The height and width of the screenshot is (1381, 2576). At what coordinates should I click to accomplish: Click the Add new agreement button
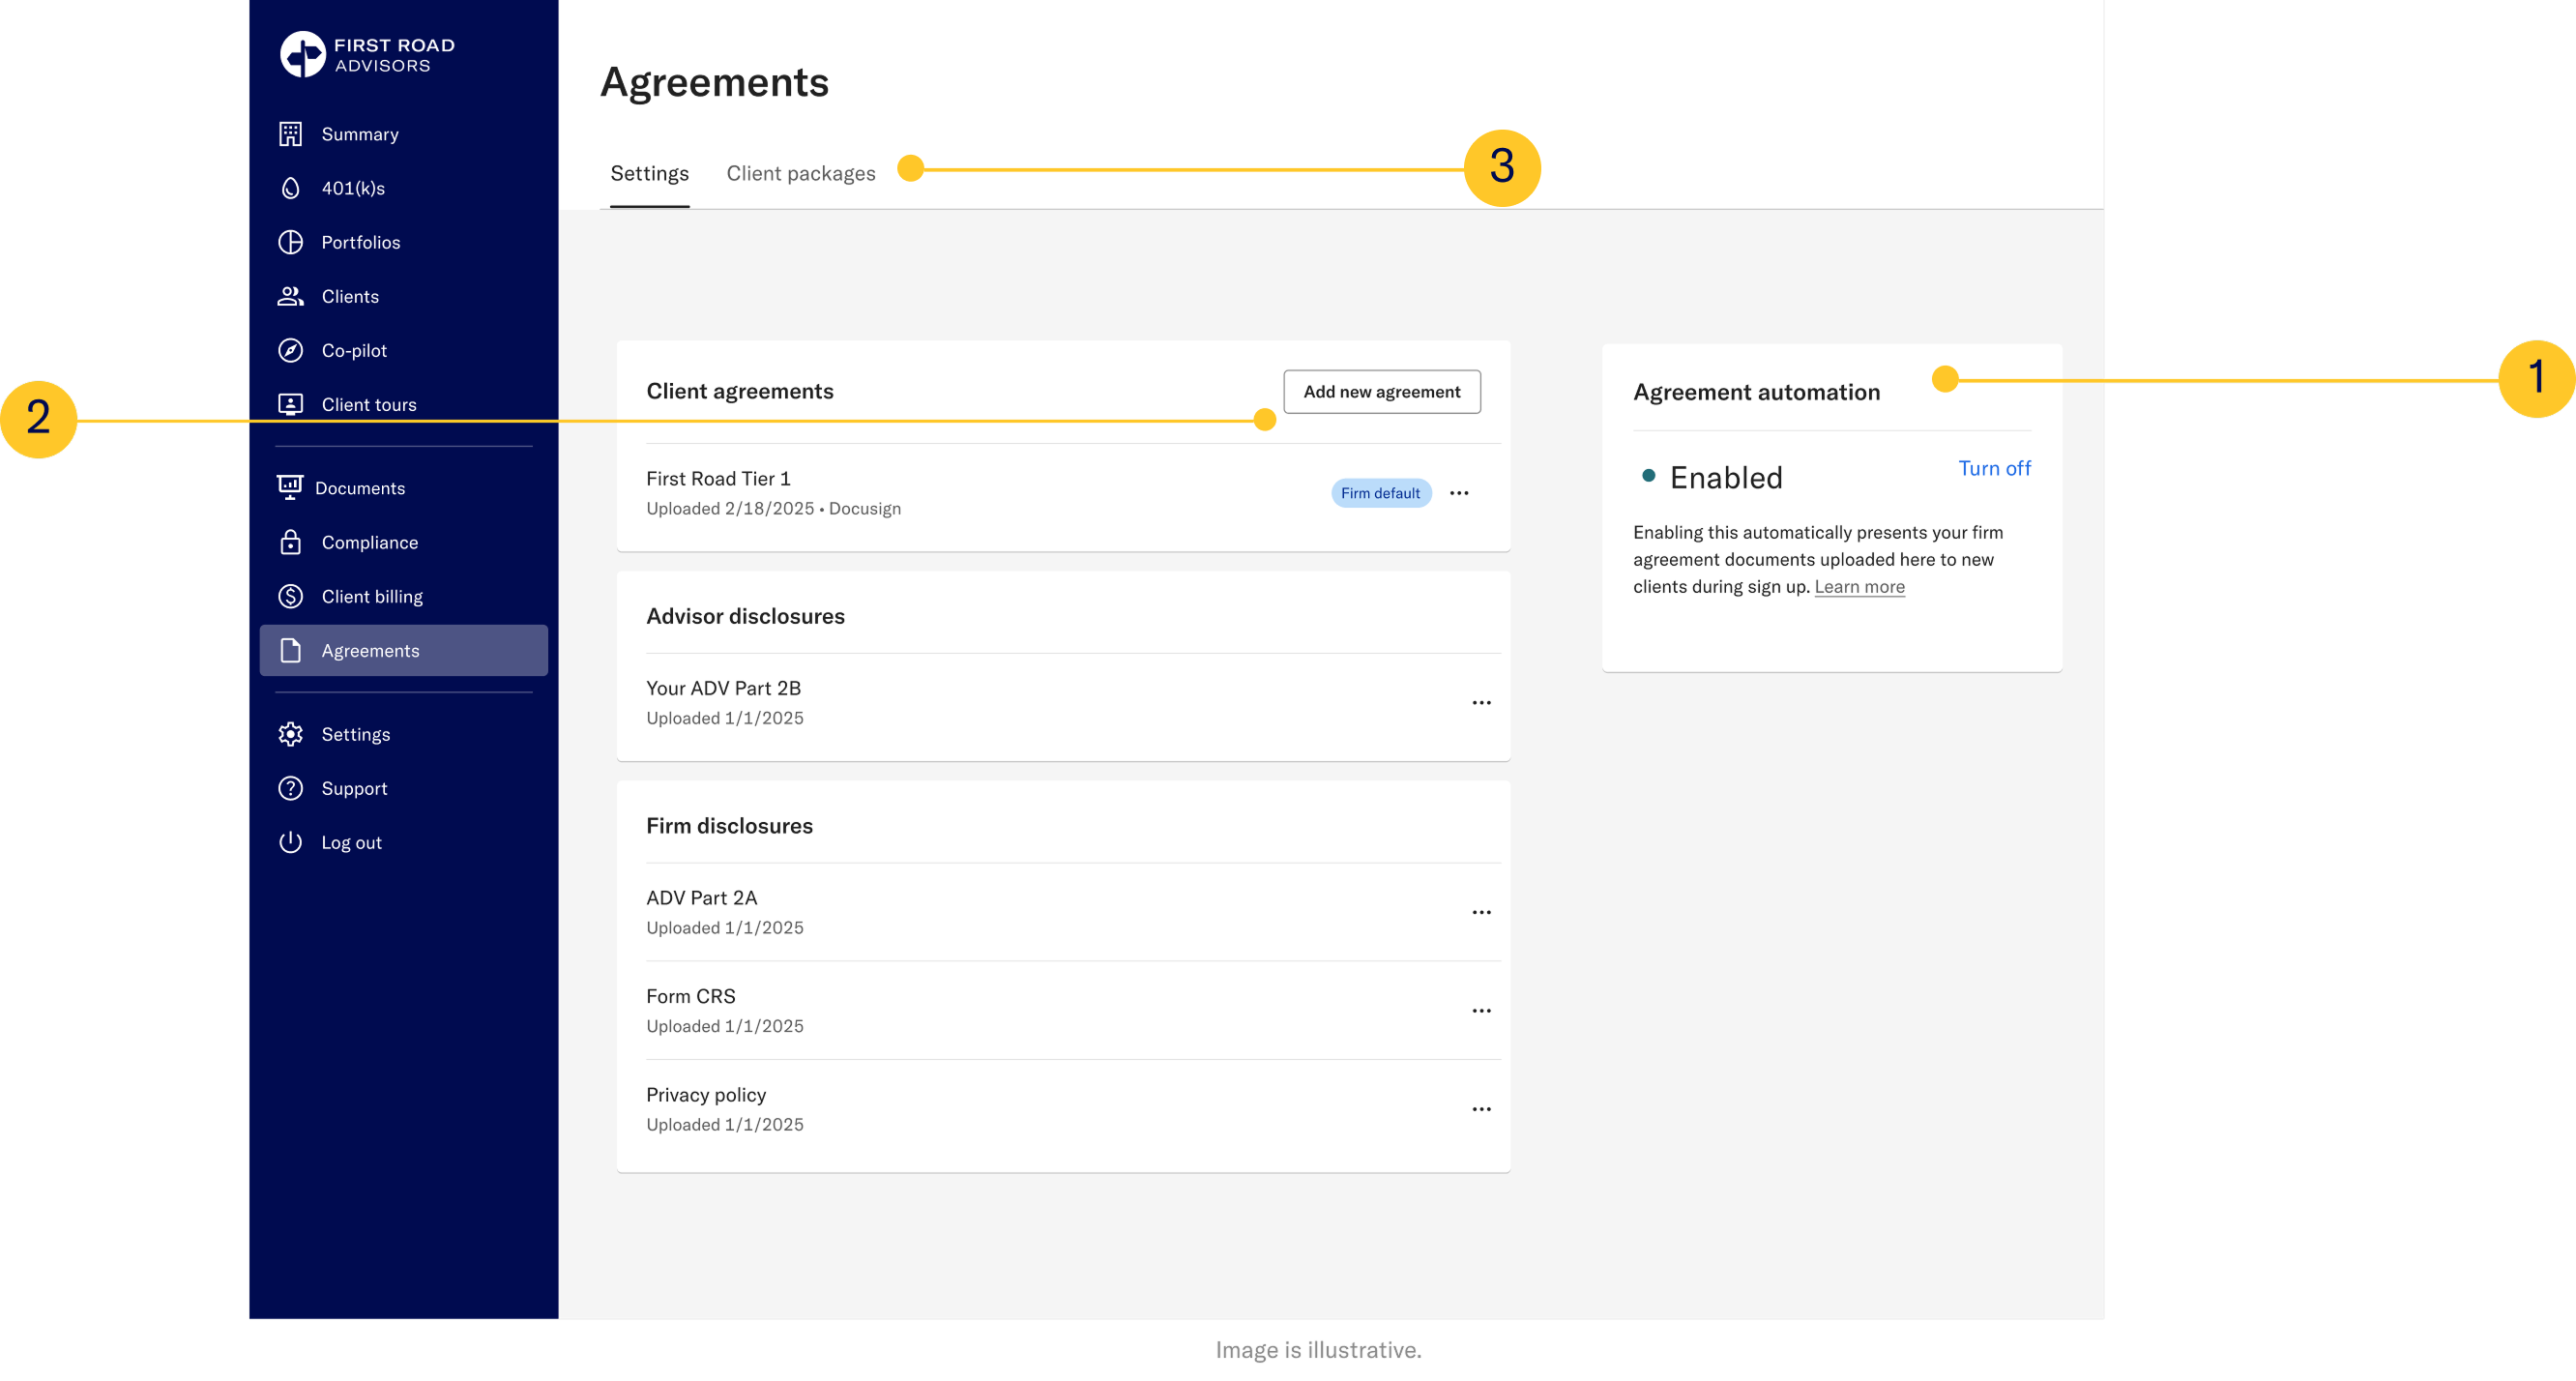pyautogui.click(x=1382, y=392)
